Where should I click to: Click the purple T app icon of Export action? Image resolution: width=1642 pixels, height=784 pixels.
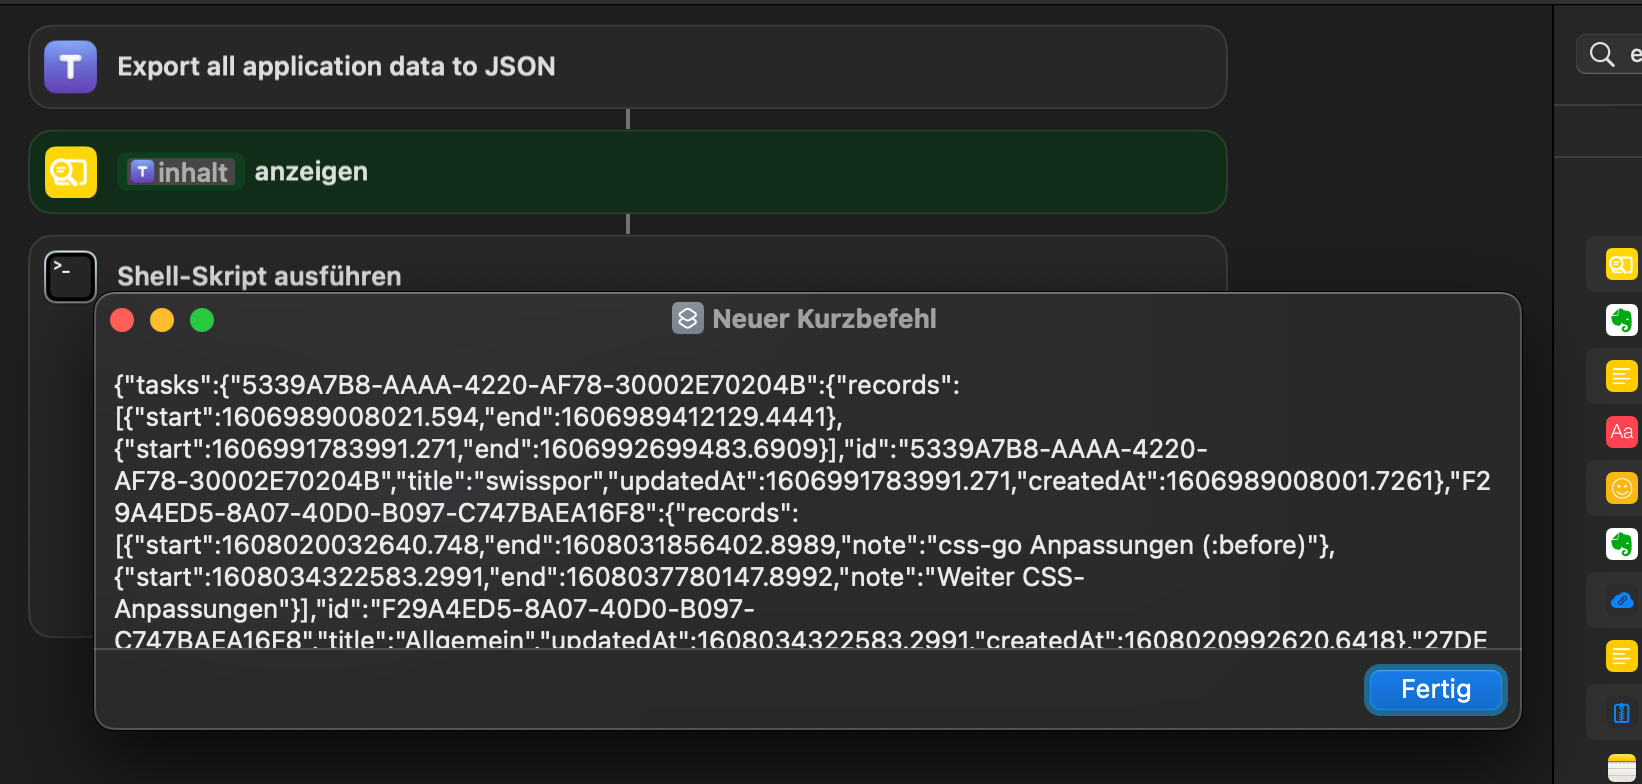tap(70, 67)
